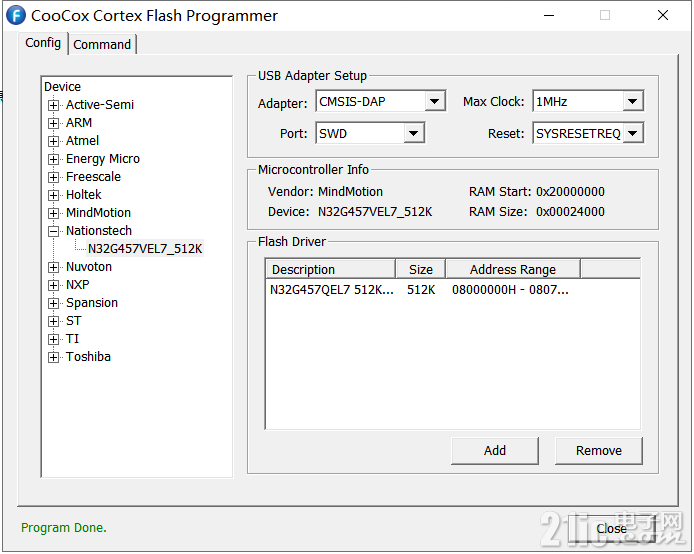
Task: Select the Freescale tree label
Action: pos(93,177)
